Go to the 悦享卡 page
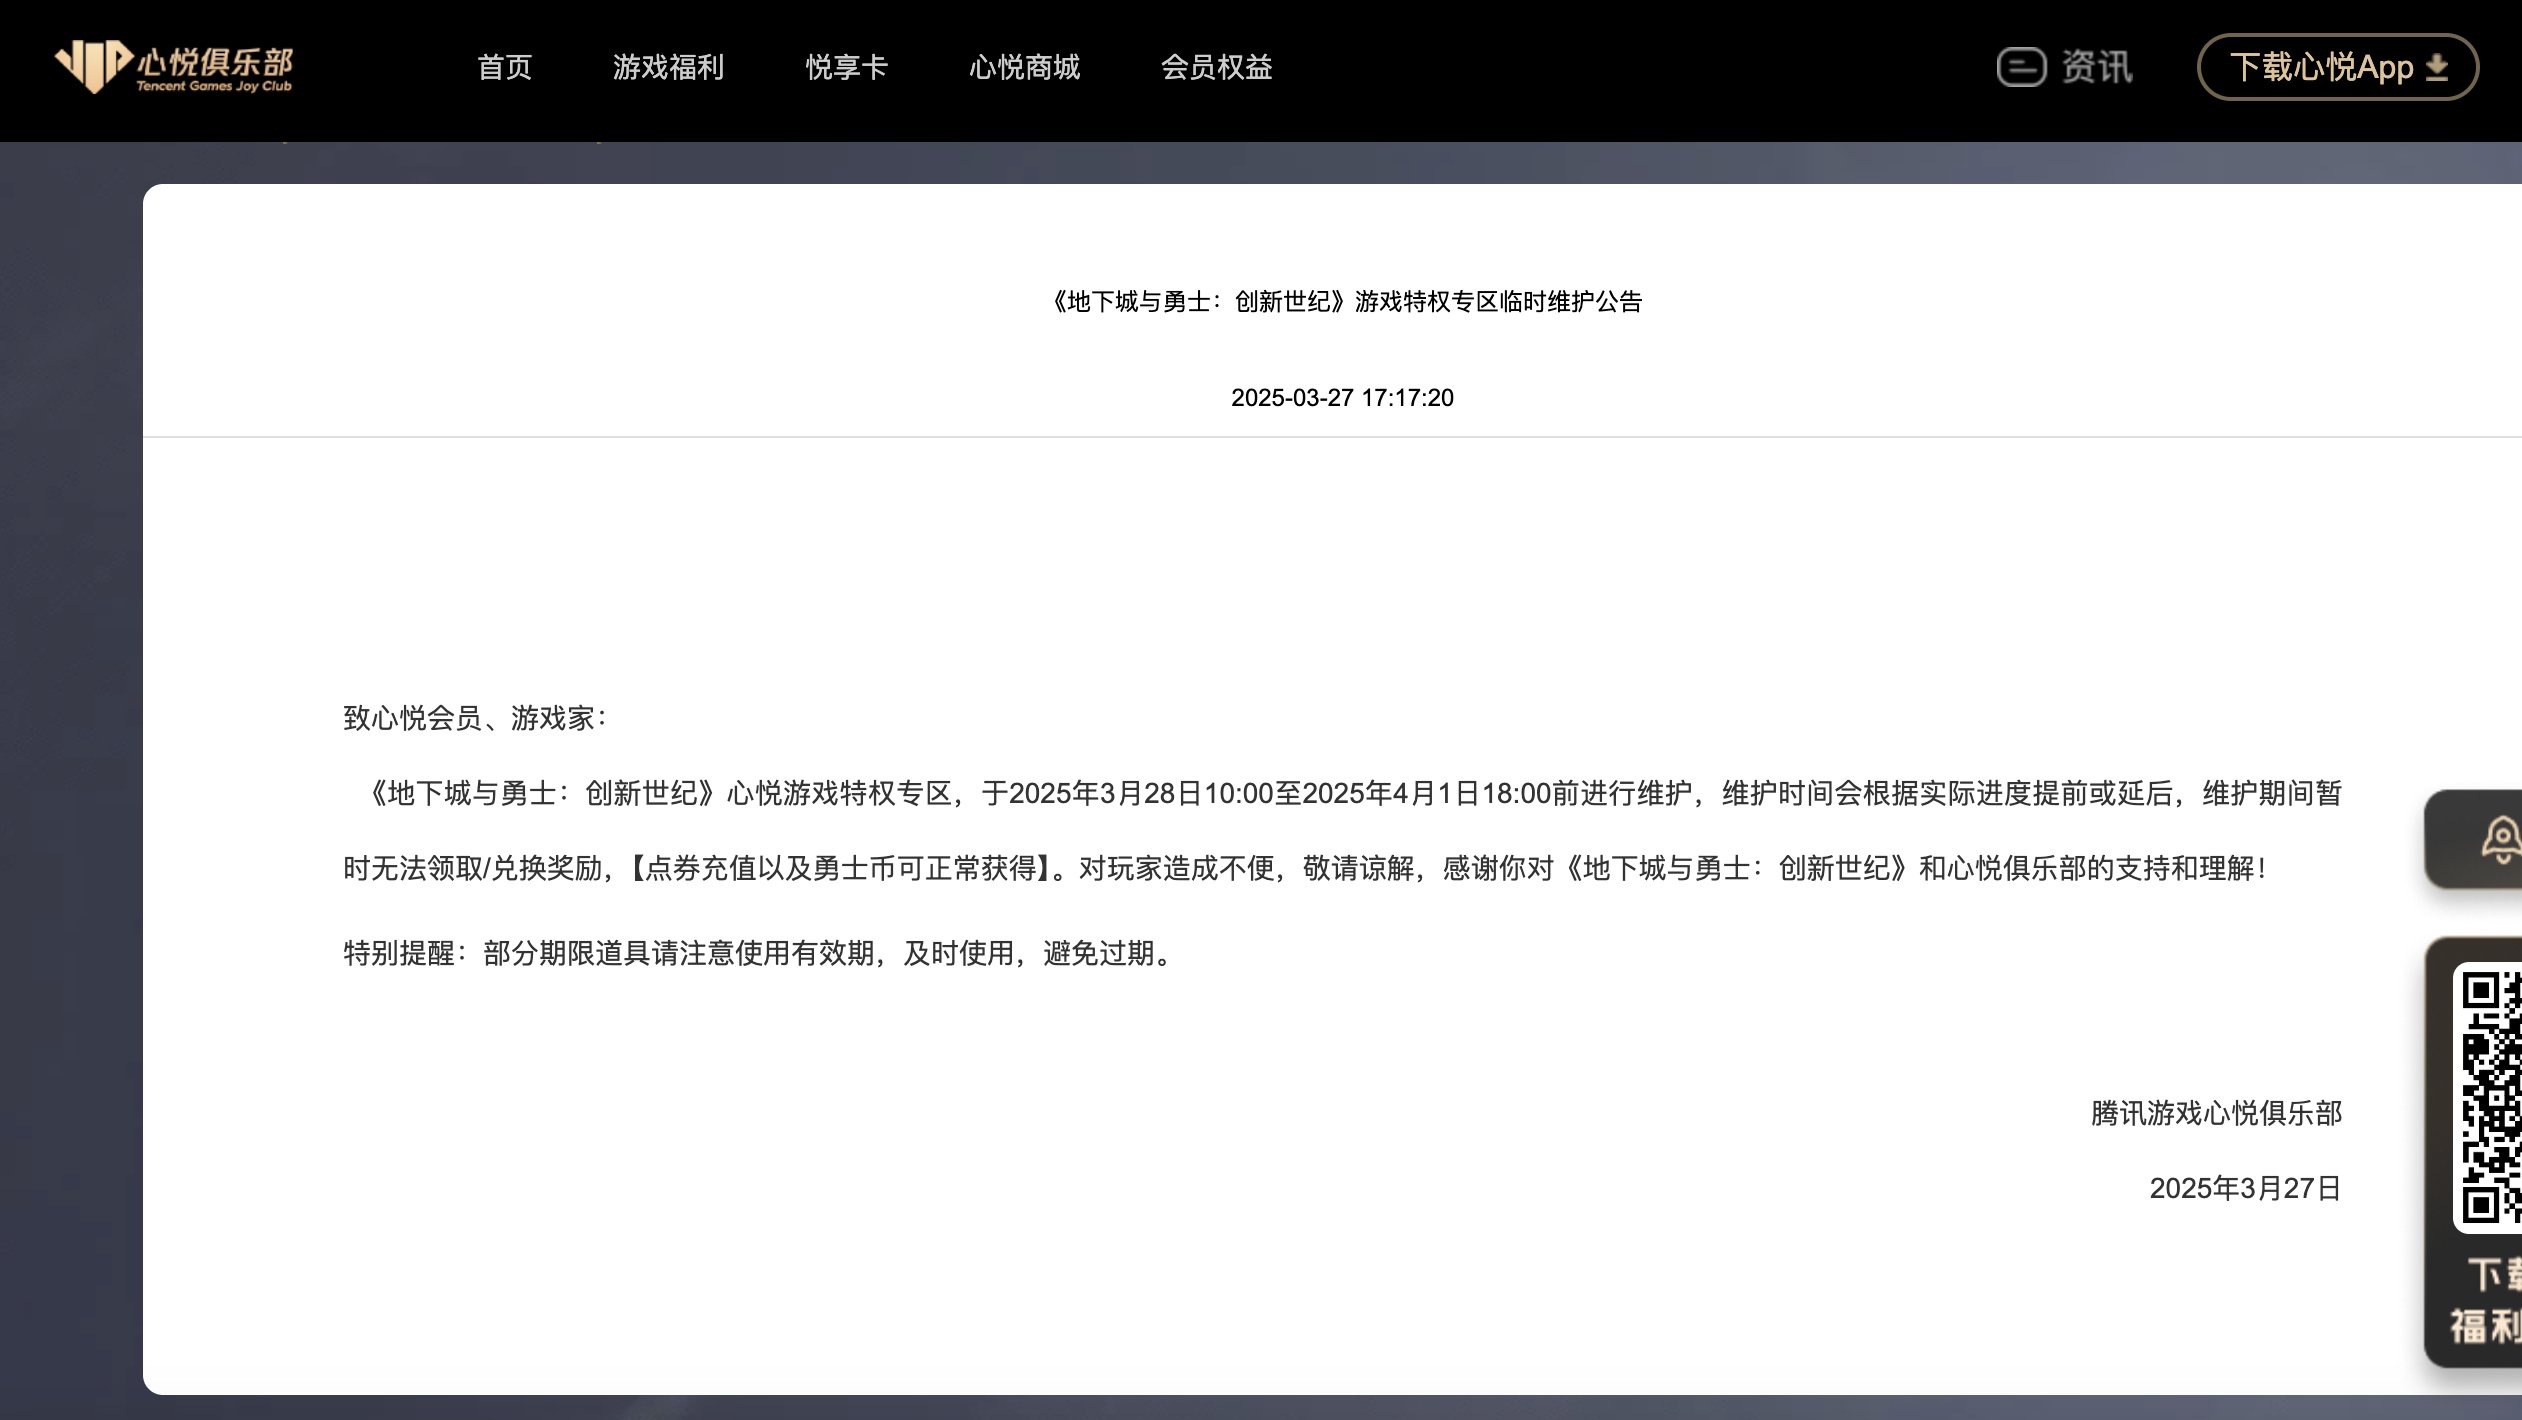This screenshot has height=1420, width=2522. click(x=847, y=67)
